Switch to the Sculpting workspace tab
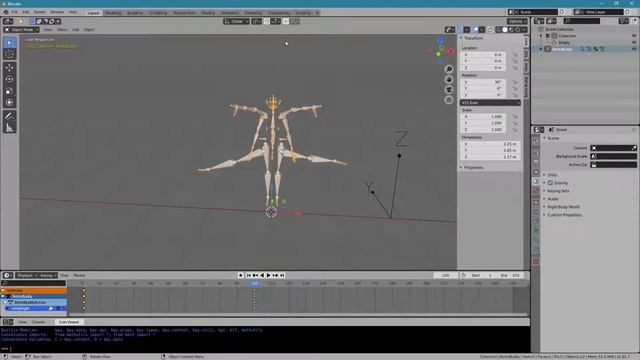Image resolution: width=640 pixels, height=360 pixels. pos(135,13)
